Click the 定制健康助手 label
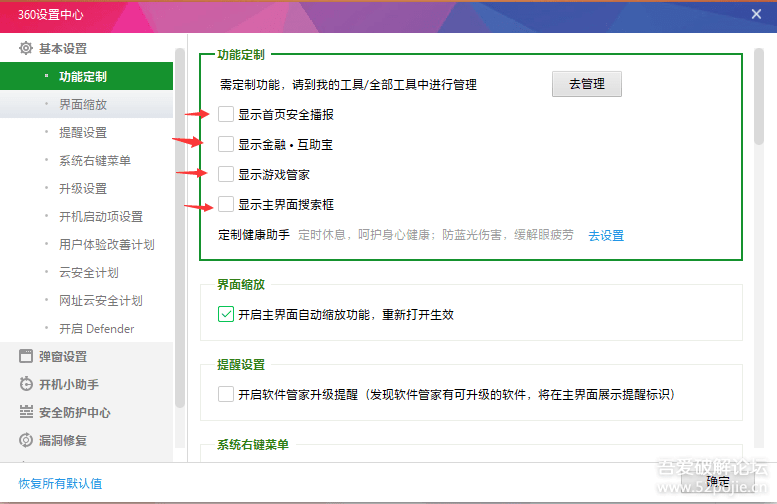Screen dimensions: 777x504 254,234
